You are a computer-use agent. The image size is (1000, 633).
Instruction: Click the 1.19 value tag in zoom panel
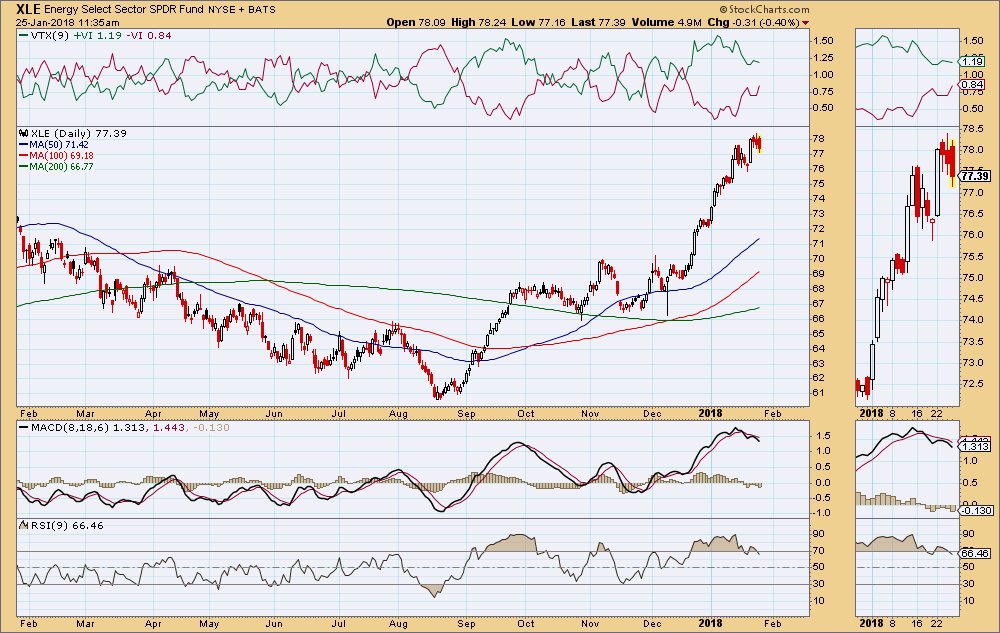coord(973,62)
